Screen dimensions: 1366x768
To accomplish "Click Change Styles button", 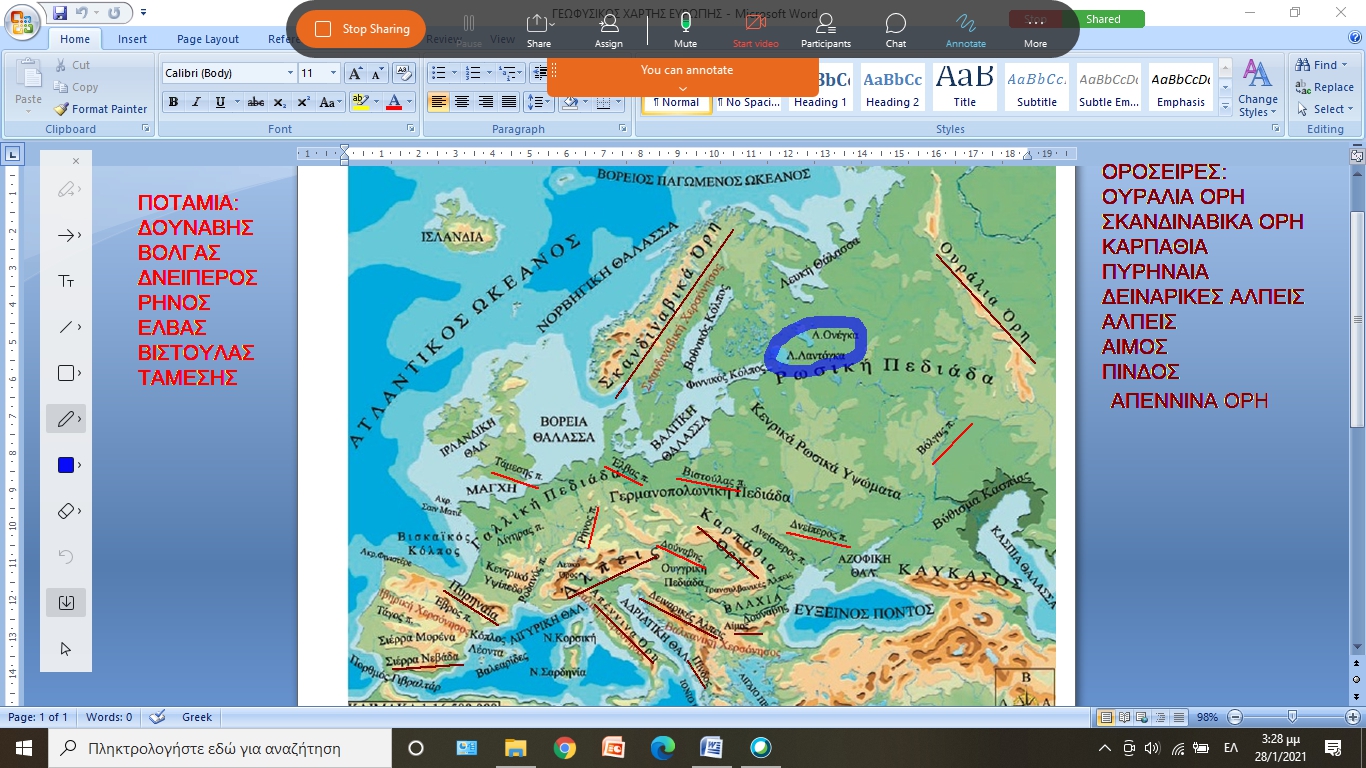I will point(1257,88).
